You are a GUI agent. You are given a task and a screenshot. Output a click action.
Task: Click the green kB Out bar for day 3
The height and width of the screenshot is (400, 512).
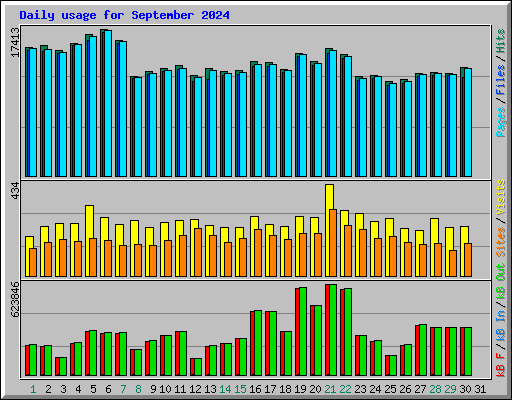pos(63,367)
